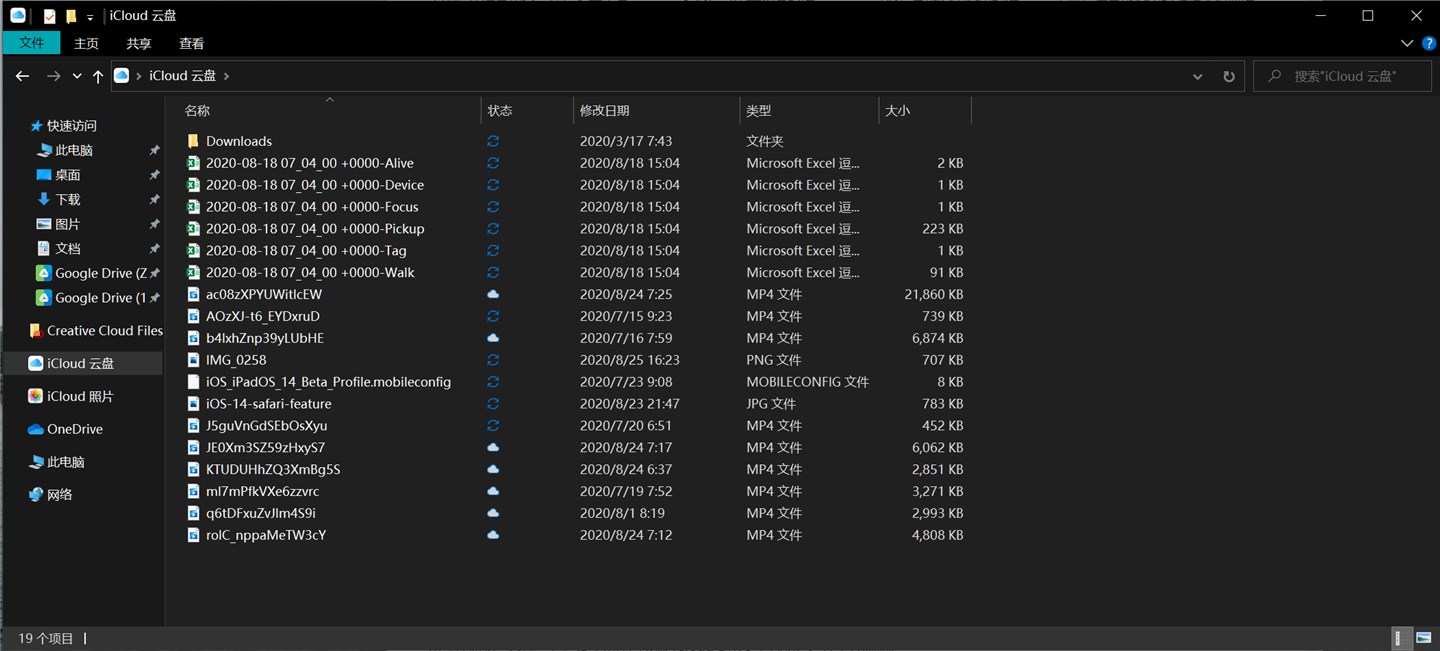Select file q6tDFxuZvJlm4S9i

tap(261, 514)
